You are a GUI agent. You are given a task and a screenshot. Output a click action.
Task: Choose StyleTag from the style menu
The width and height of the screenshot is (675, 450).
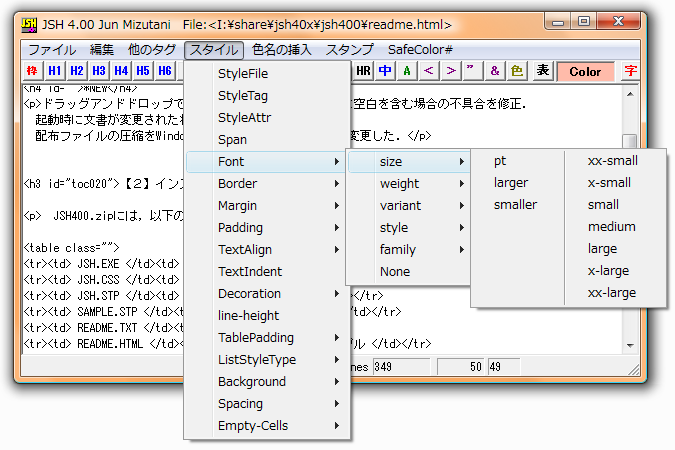(267, 96)
